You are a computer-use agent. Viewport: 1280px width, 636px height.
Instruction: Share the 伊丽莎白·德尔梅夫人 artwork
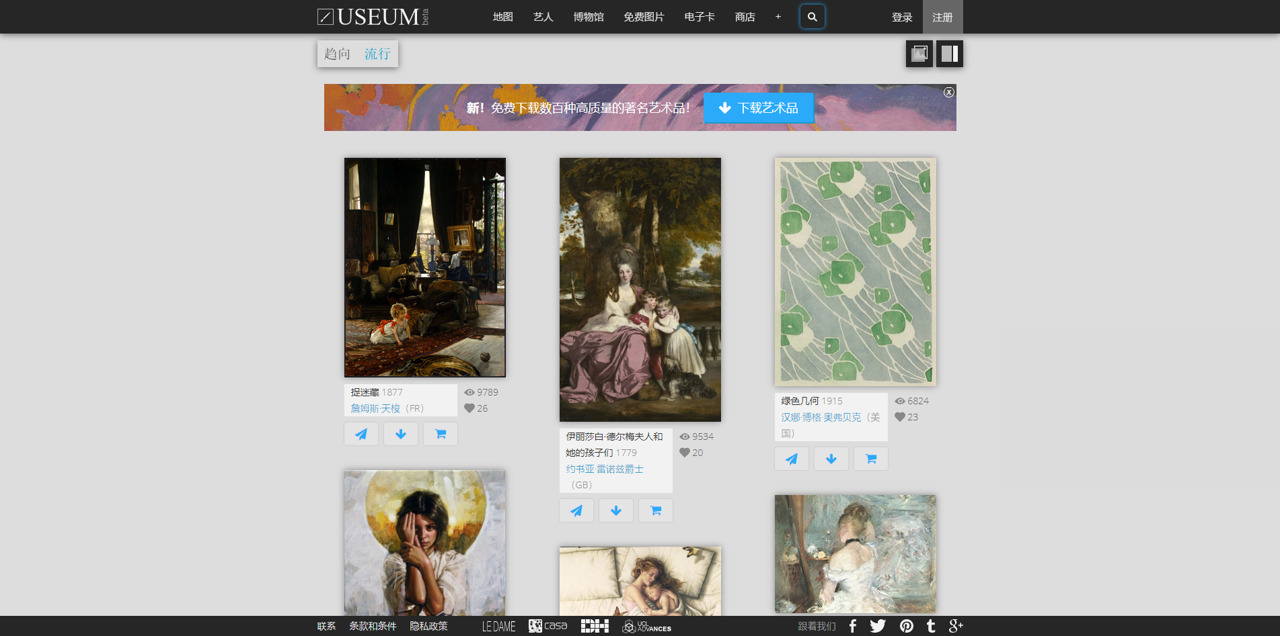click(x=576, y=511)
